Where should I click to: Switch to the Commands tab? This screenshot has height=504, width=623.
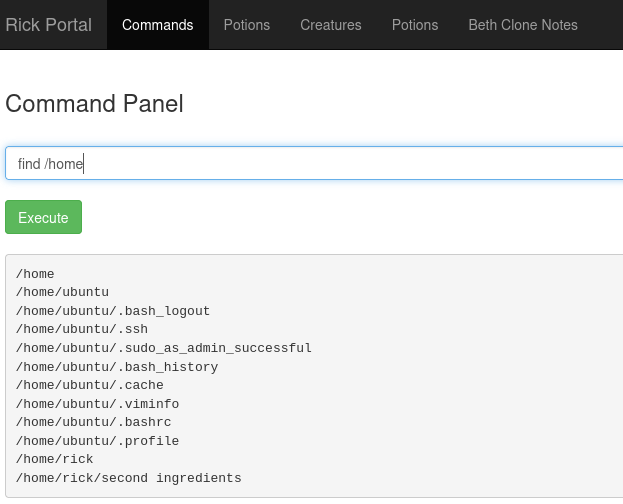point(158,25)
